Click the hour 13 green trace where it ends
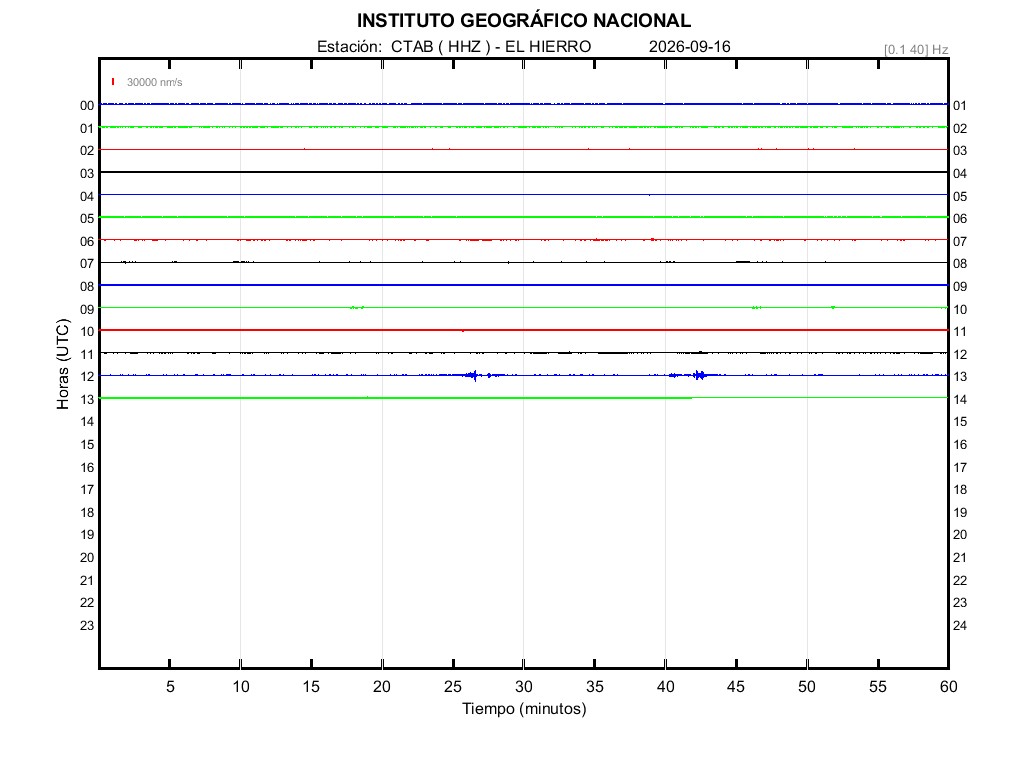This screenshot has width=1024, height=768. click(692, 398)
